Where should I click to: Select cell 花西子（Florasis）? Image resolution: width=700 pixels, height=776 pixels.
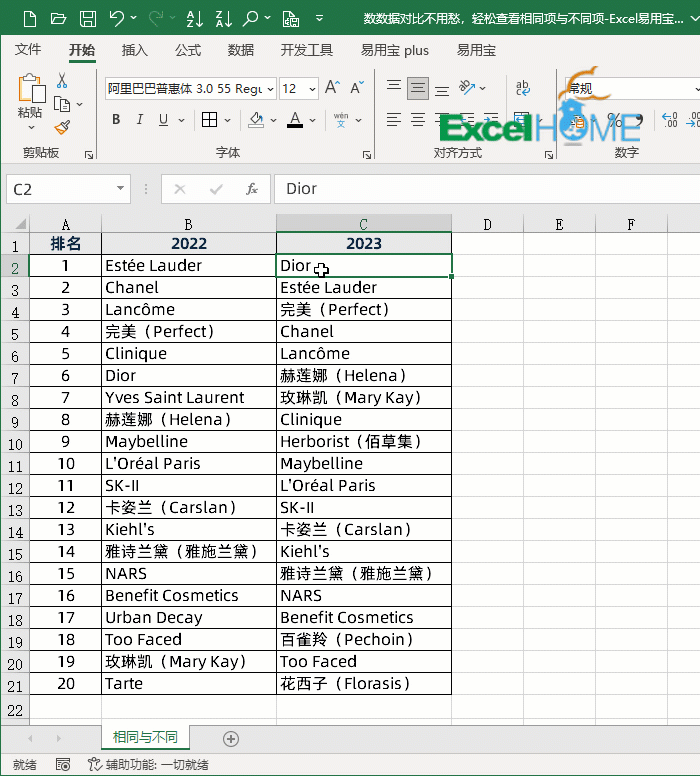point(364,684)
